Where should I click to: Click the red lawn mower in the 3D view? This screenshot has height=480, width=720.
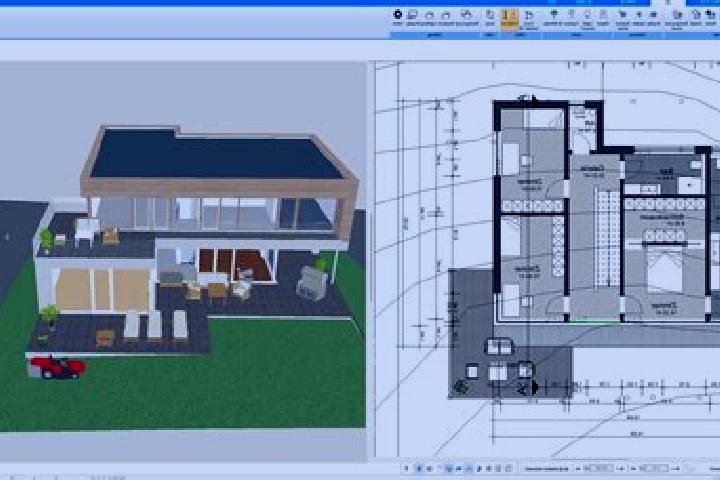pos(57,367)
